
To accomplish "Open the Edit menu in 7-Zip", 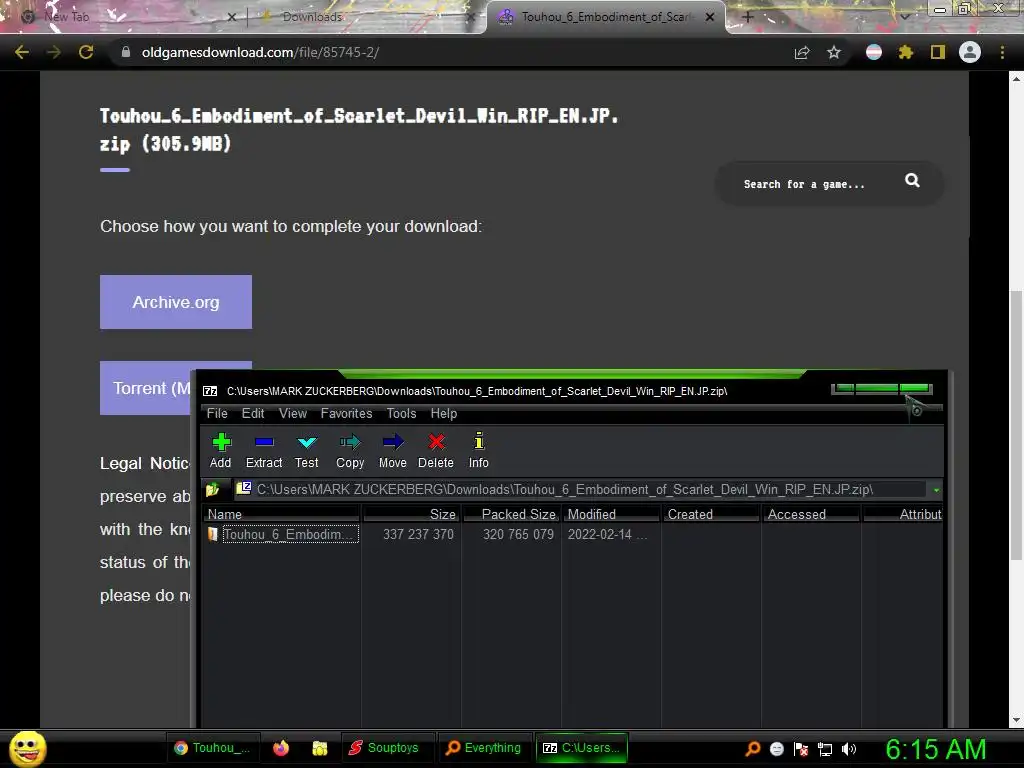I will [x=253, y=413].
